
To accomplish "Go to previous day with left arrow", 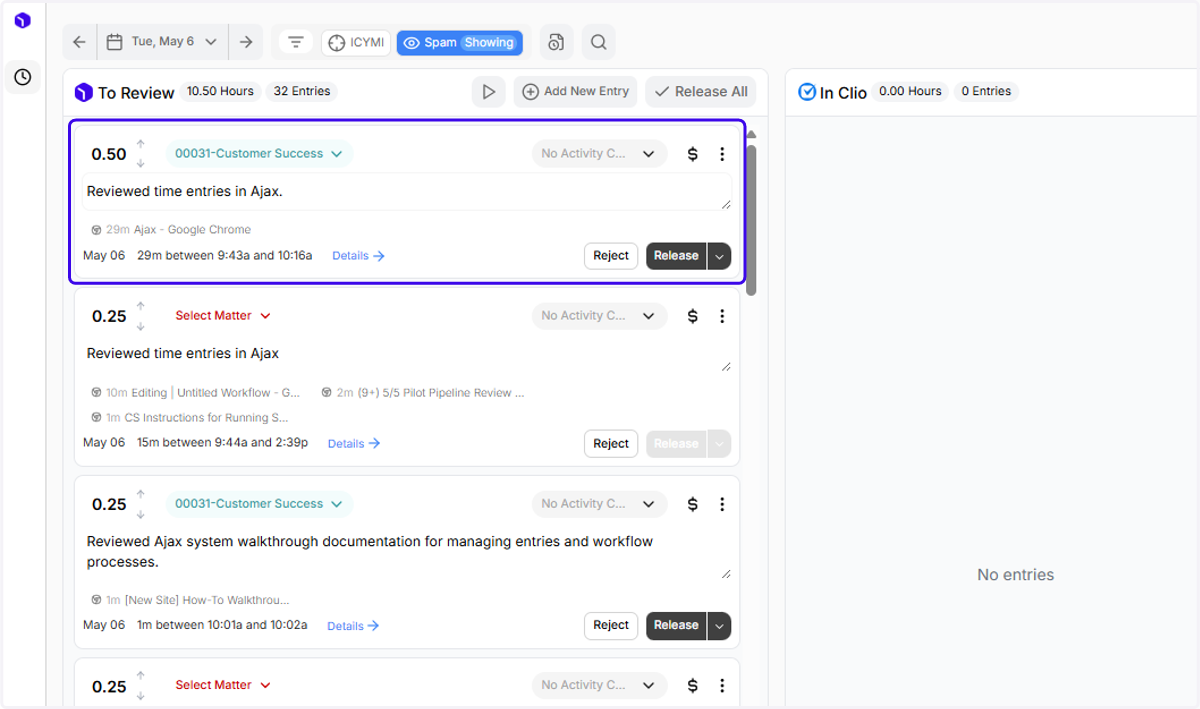I will click(80, 42).
